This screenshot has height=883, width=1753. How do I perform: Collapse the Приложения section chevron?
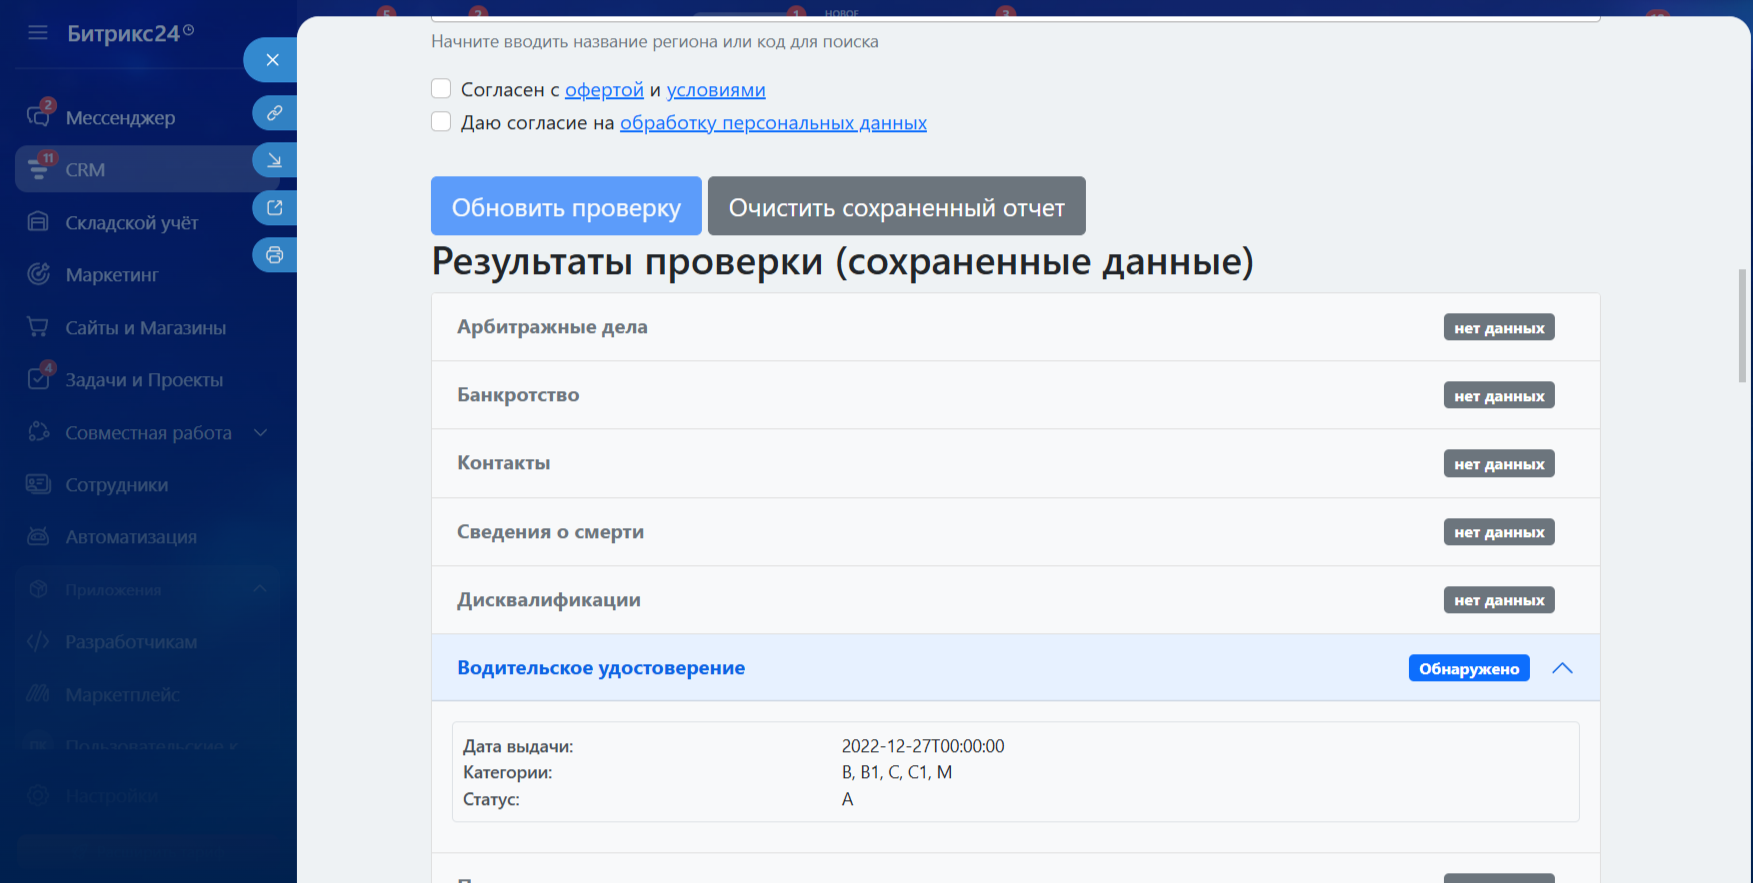coord(260,589)
